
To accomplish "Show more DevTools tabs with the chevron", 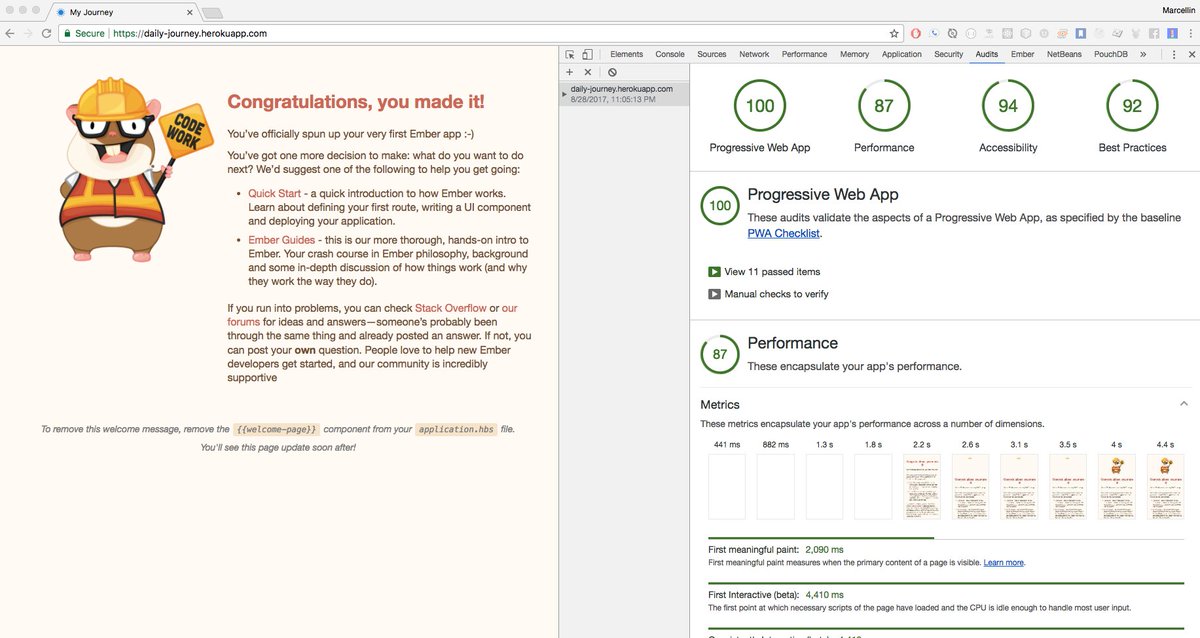I will click(1143, 54).
